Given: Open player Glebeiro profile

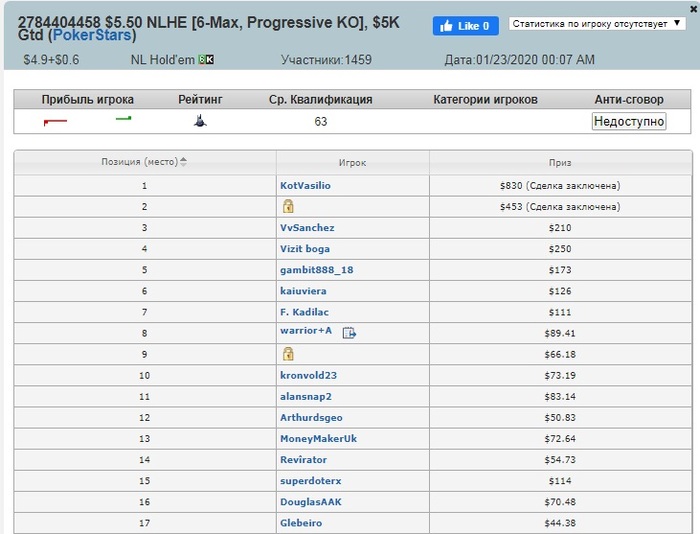Looking at the screenshot, I should [x=301, y=523].
